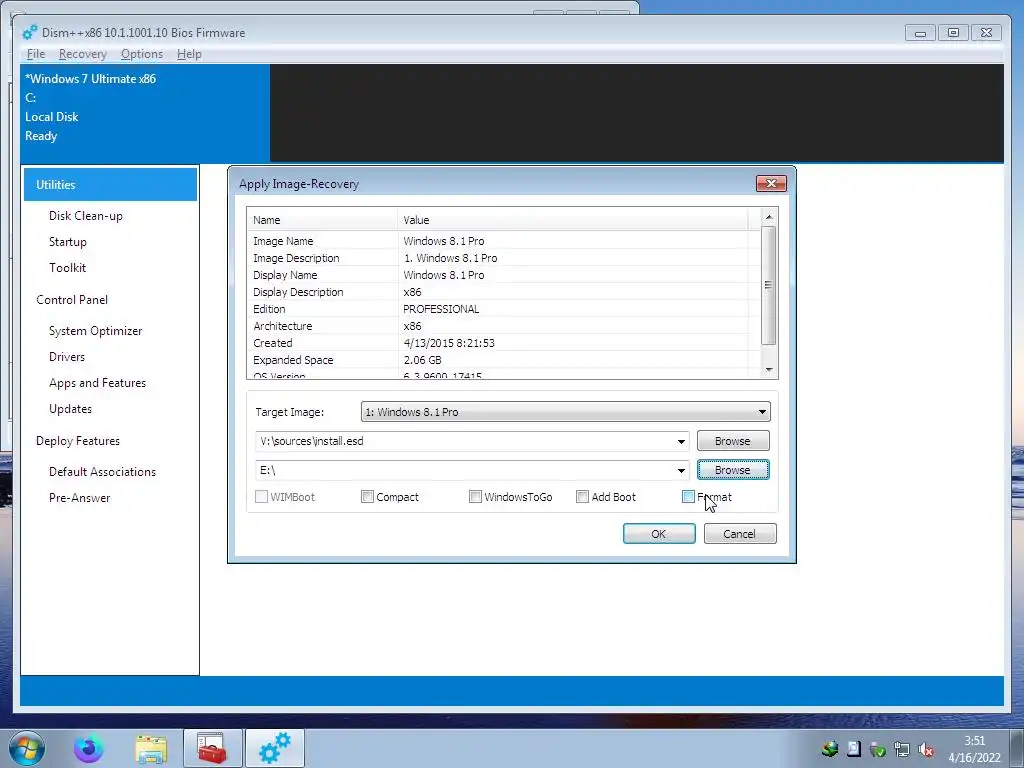Open the network tray icon
The height and width of the screenshot is (768, 1024).
pos(901,750)
